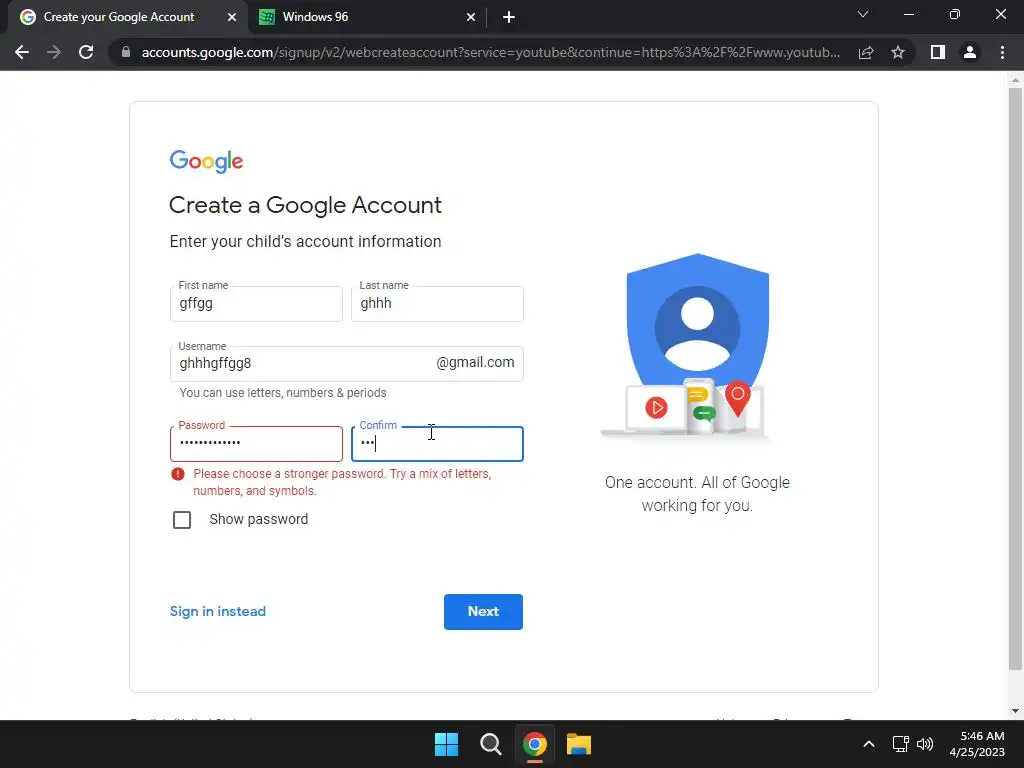The image size is (1024, 768).
Task: Click the vertical page scrollbar
Action: point(1015,379)
